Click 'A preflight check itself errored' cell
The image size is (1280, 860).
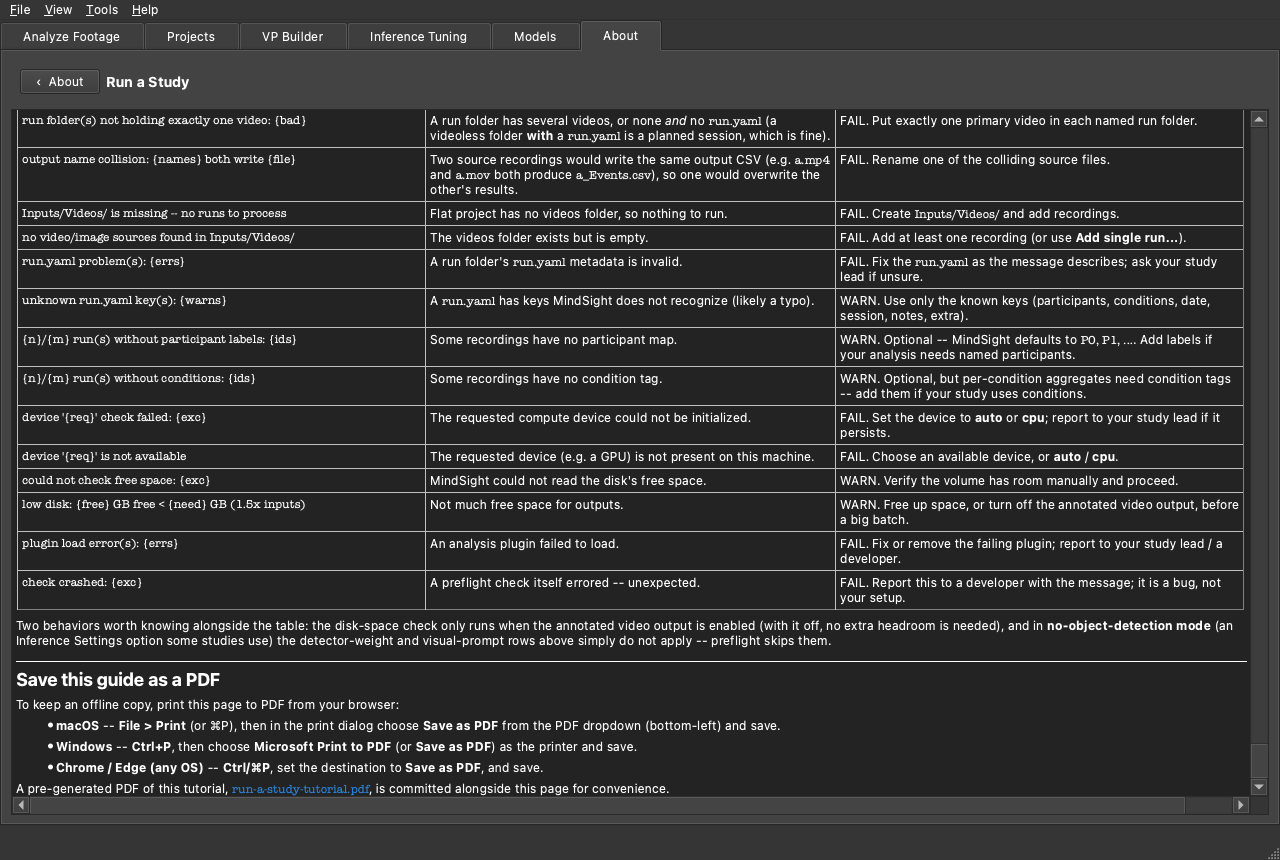[x=630, y=590]
